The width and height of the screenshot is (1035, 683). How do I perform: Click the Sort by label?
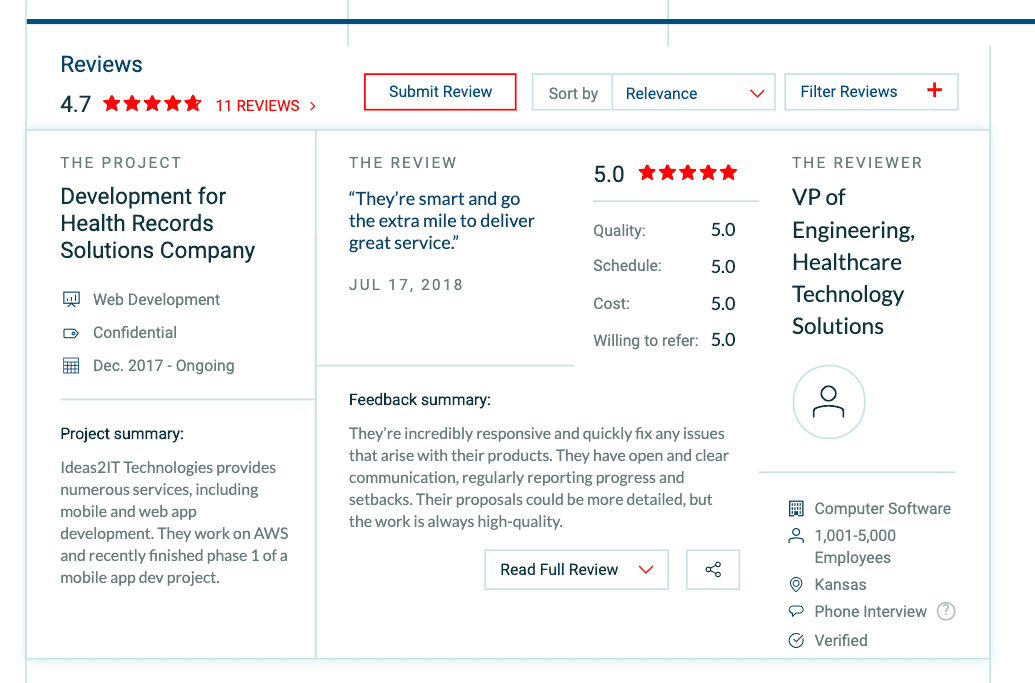pyautogui.click(x=573, y=94)
